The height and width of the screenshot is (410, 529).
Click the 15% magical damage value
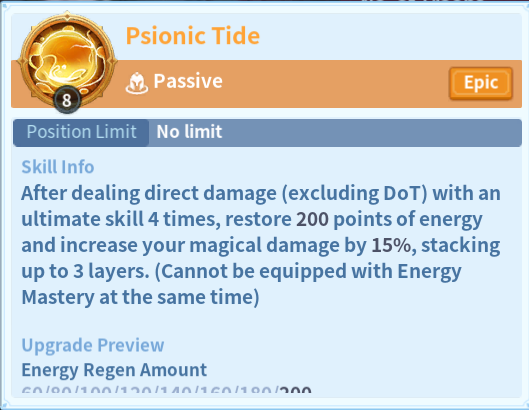point(391,245)
